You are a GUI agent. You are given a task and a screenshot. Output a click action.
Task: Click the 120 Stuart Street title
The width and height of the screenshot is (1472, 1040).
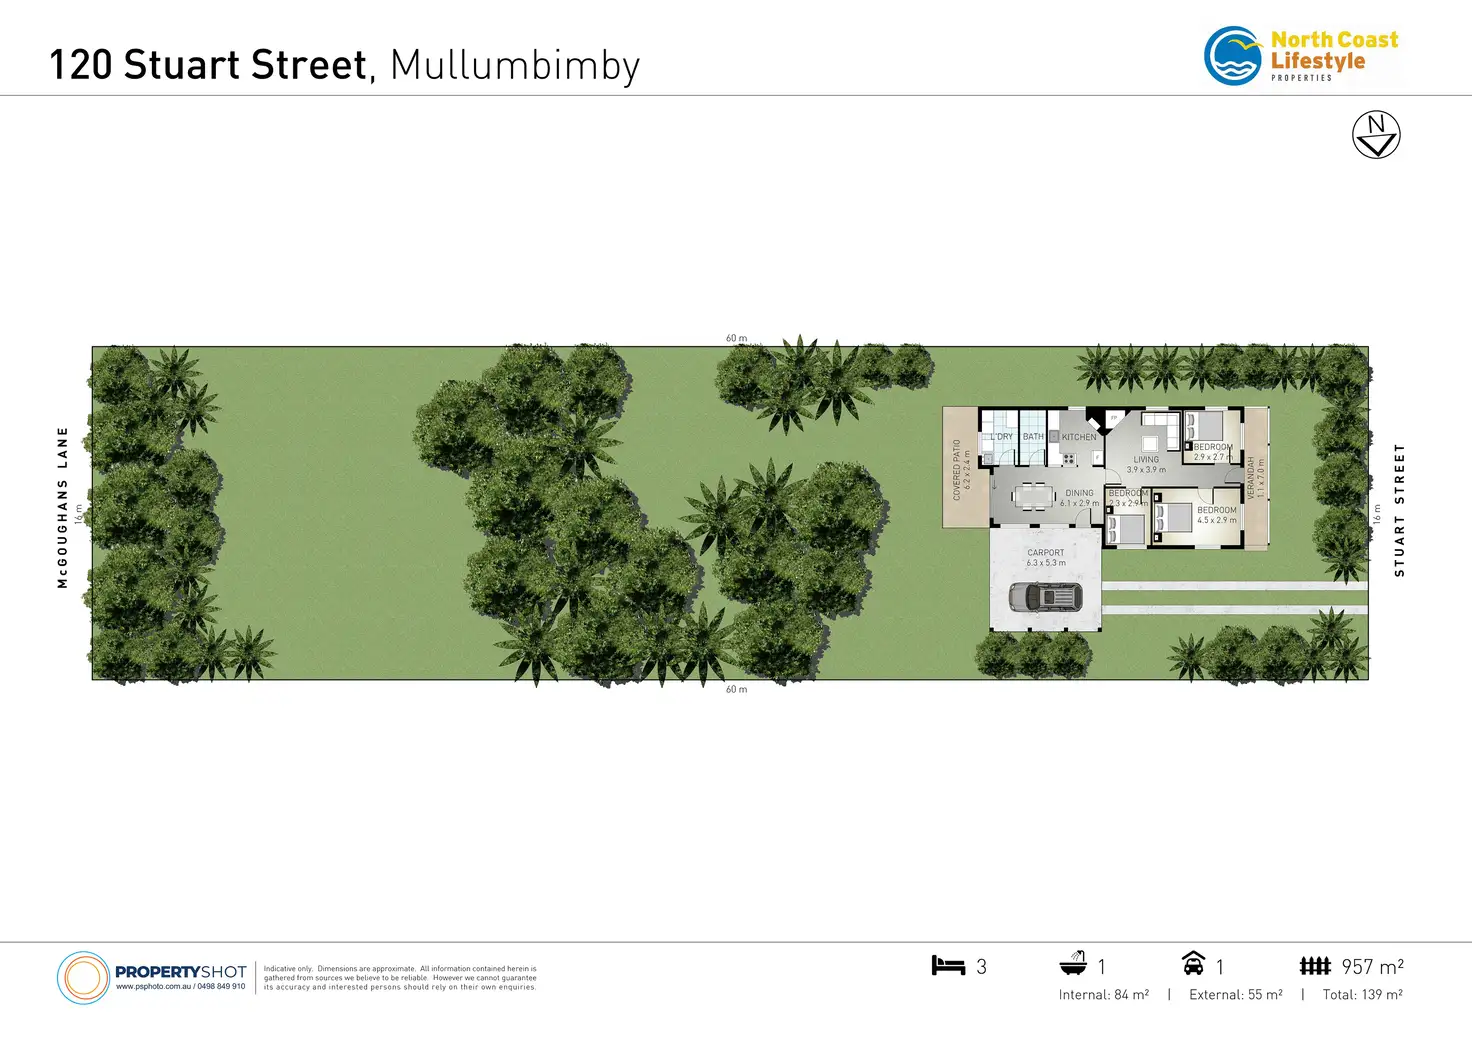pyautogui.click(x=209, y=65)
